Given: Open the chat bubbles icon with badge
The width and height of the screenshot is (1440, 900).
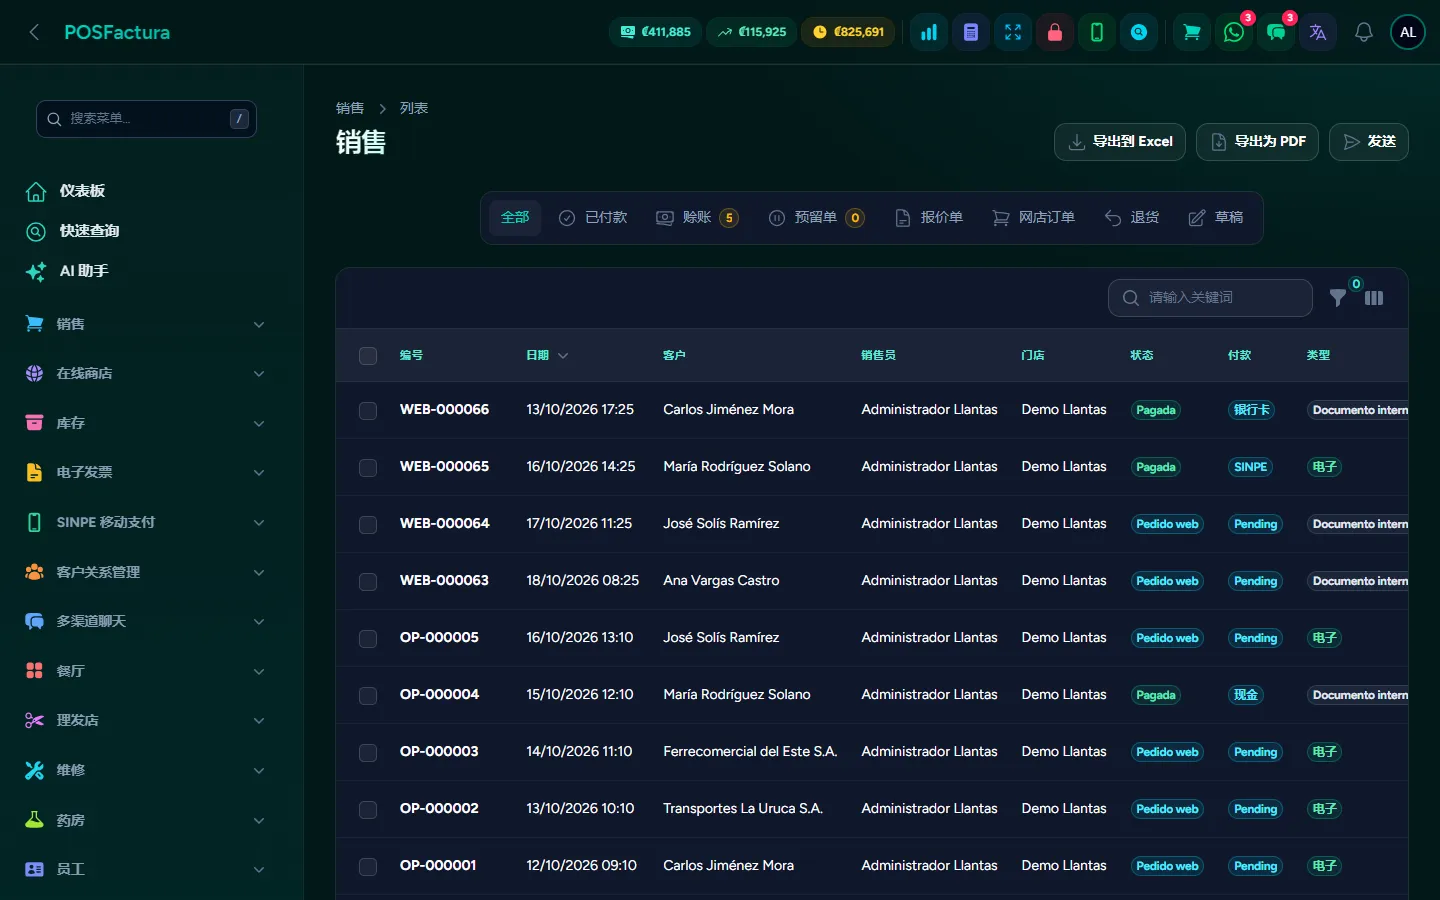Looking at the screenshot, I should pos(1276,32).
